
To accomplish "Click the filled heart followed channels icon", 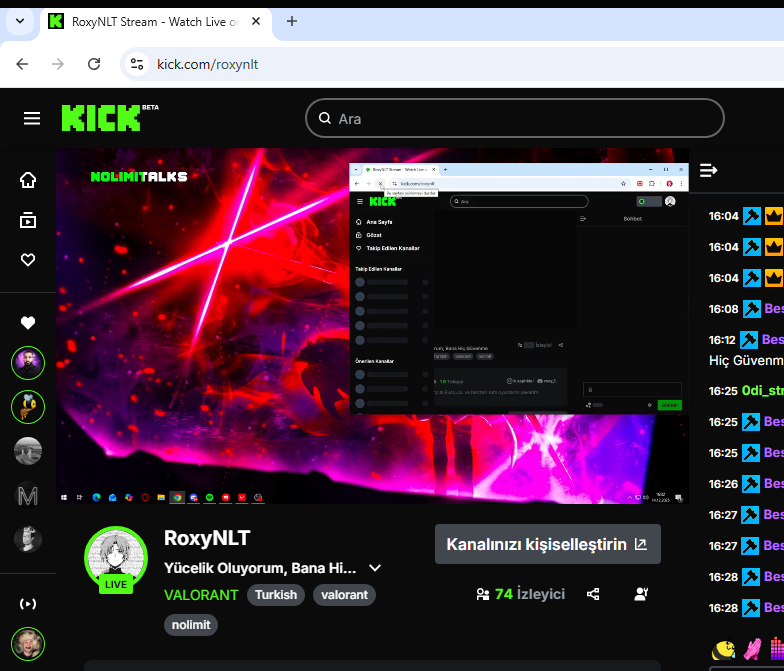I will tap(28, 323).
